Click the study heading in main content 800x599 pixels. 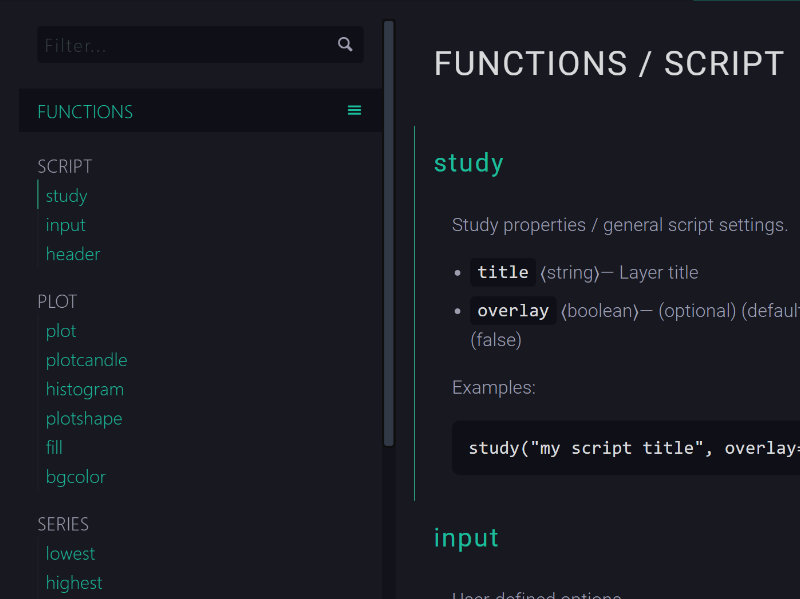click(468, 163)
